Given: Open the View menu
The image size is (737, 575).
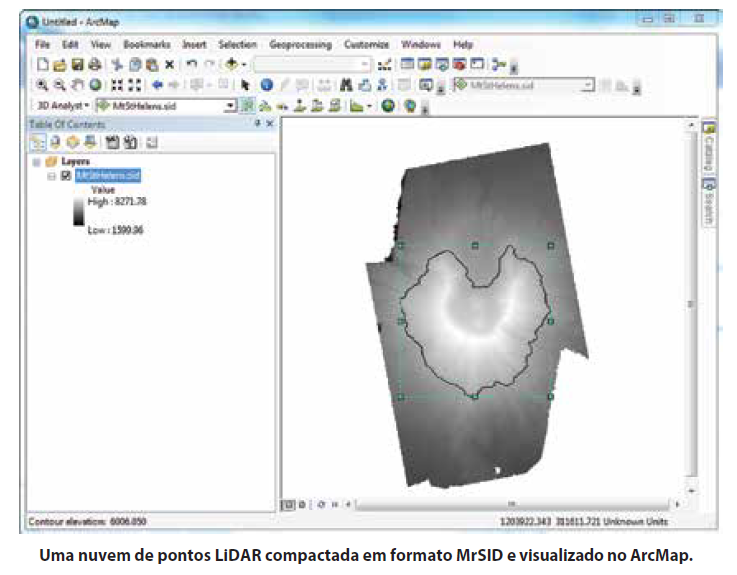Looking at the screenshot, I should 101,45.
